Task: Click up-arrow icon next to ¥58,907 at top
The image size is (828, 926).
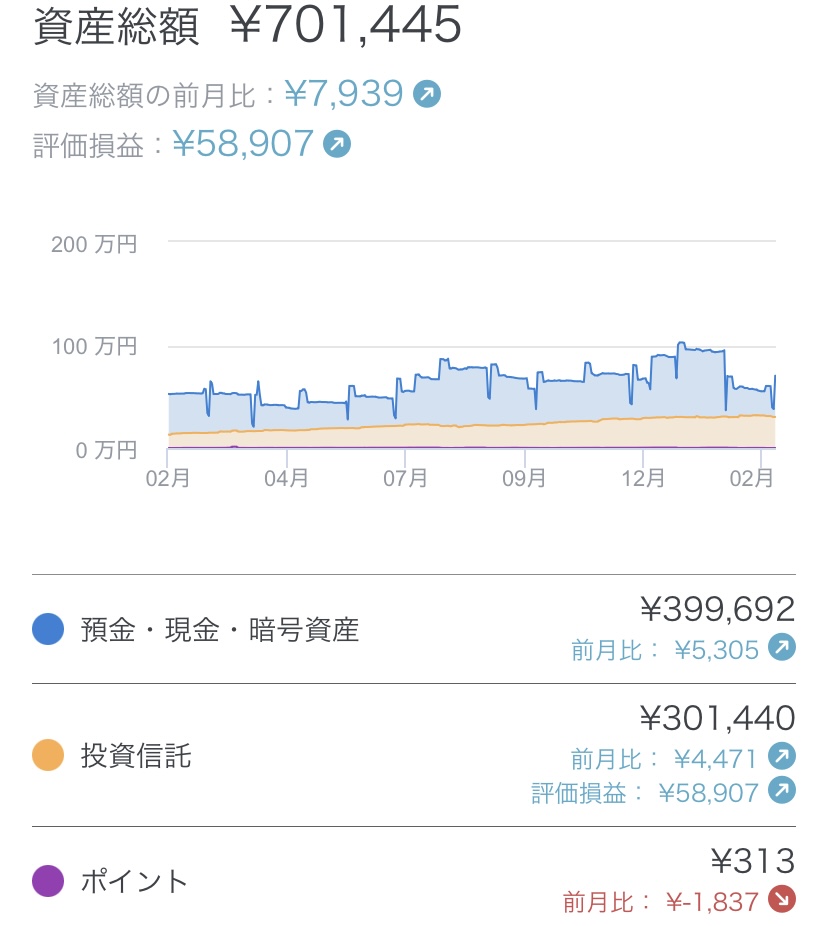Action: point(337,145)
